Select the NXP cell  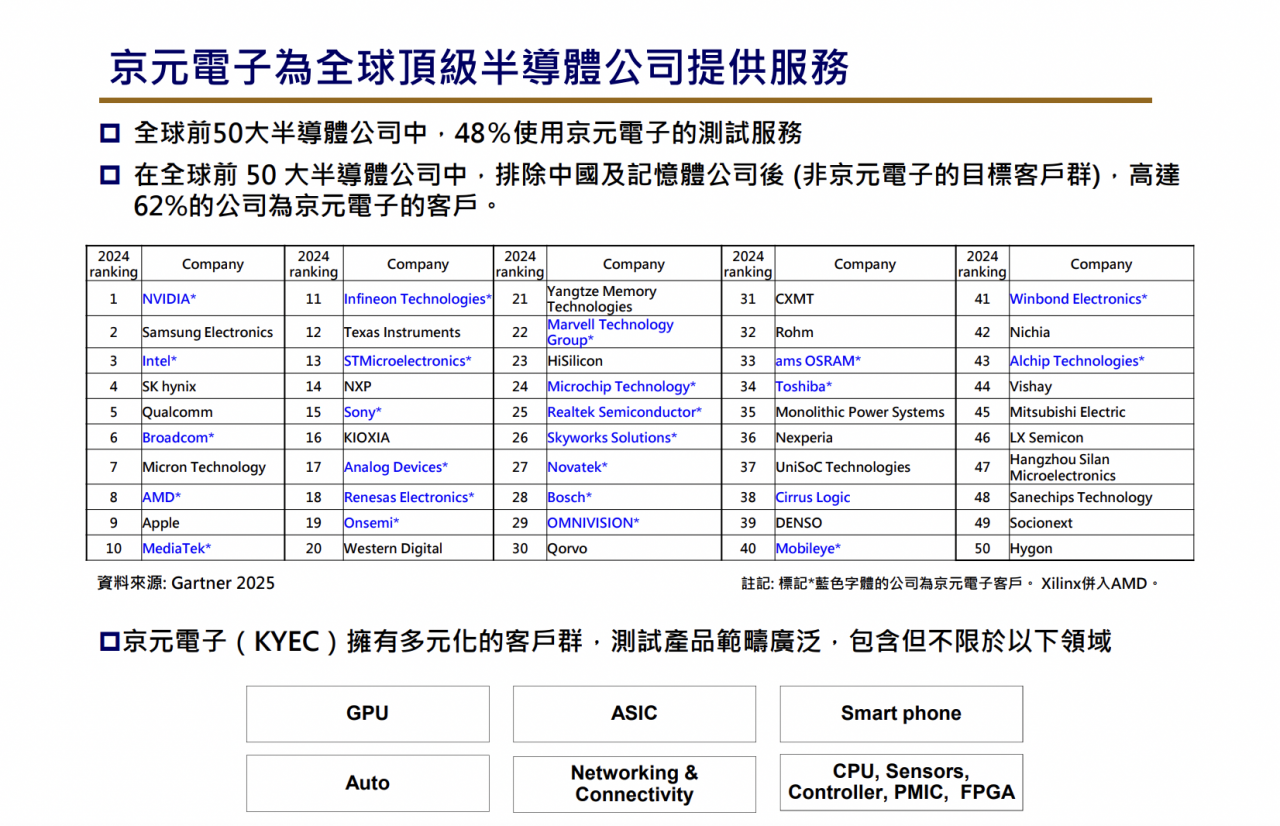(x=418, y=387)
